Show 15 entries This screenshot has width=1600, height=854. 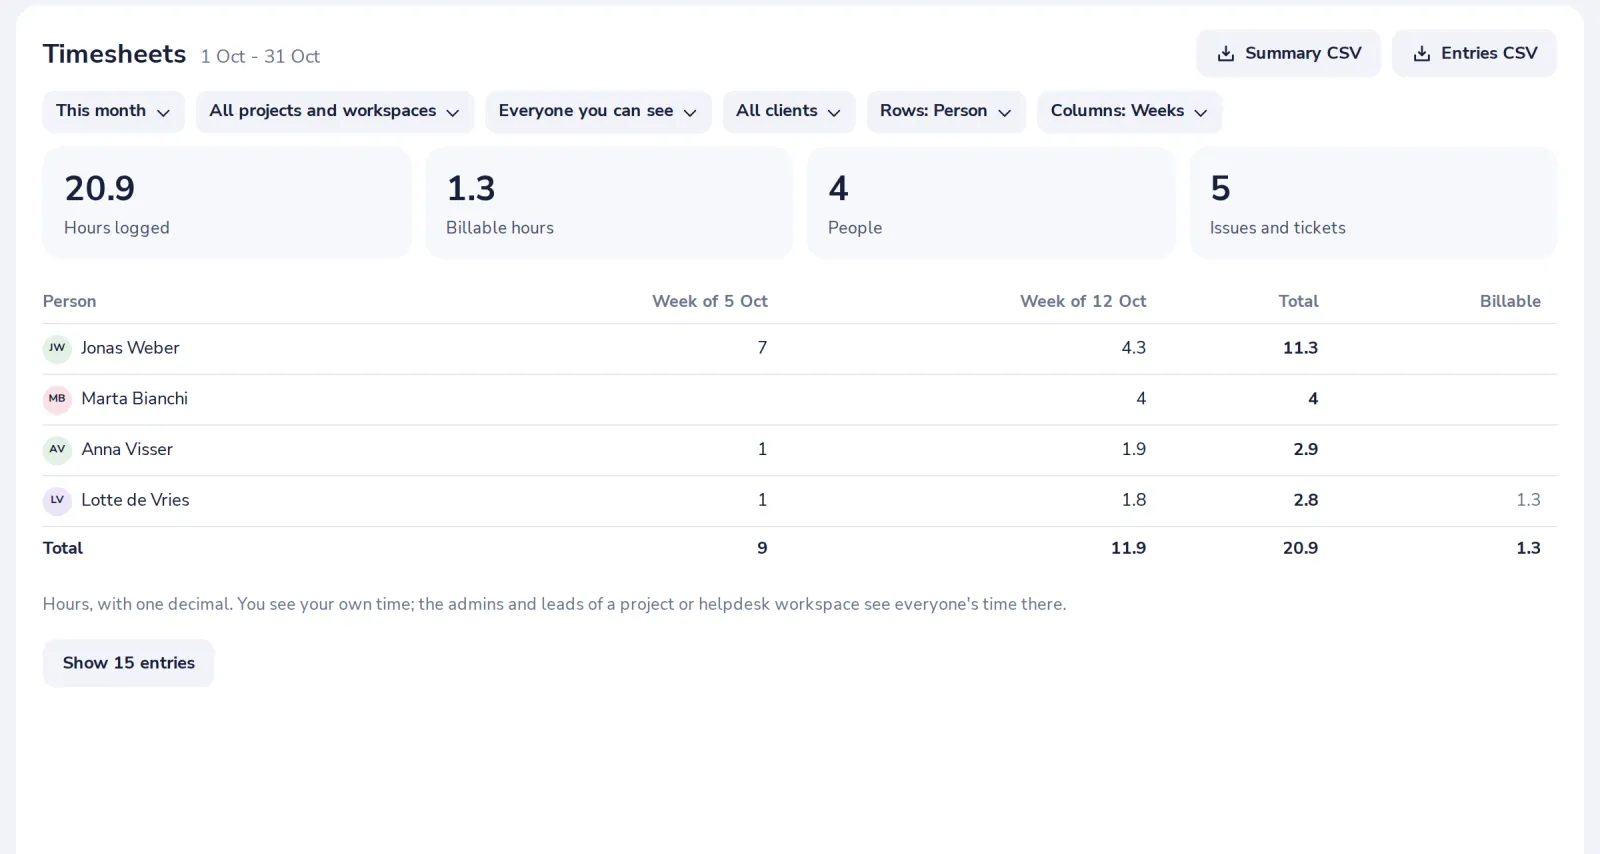click(128, 663)
